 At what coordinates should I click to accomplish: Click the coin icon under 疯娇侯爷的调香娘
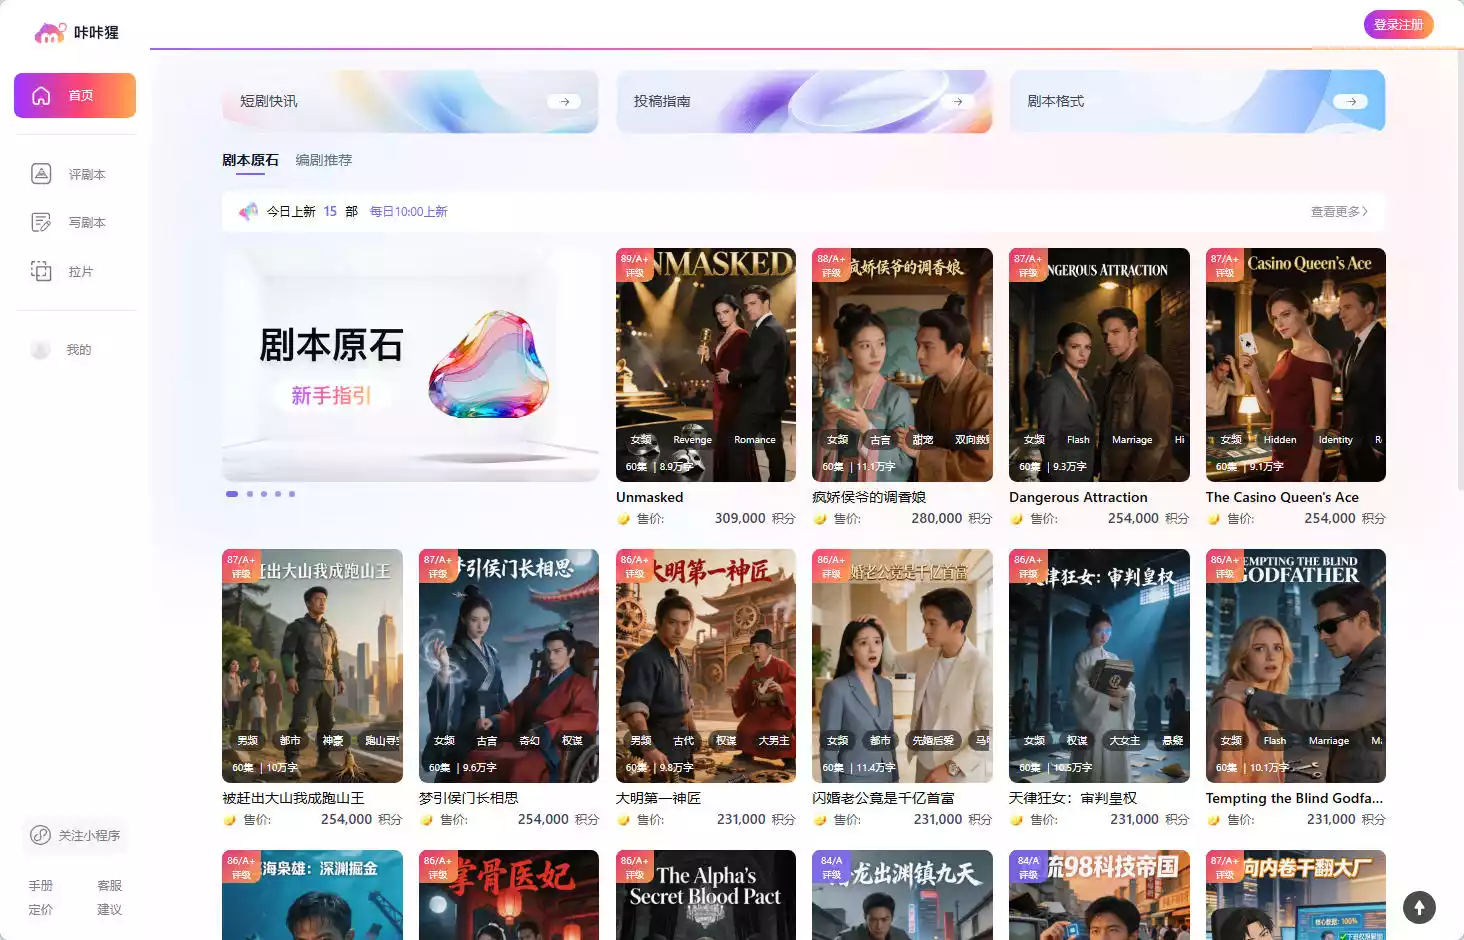coord(821,519)
